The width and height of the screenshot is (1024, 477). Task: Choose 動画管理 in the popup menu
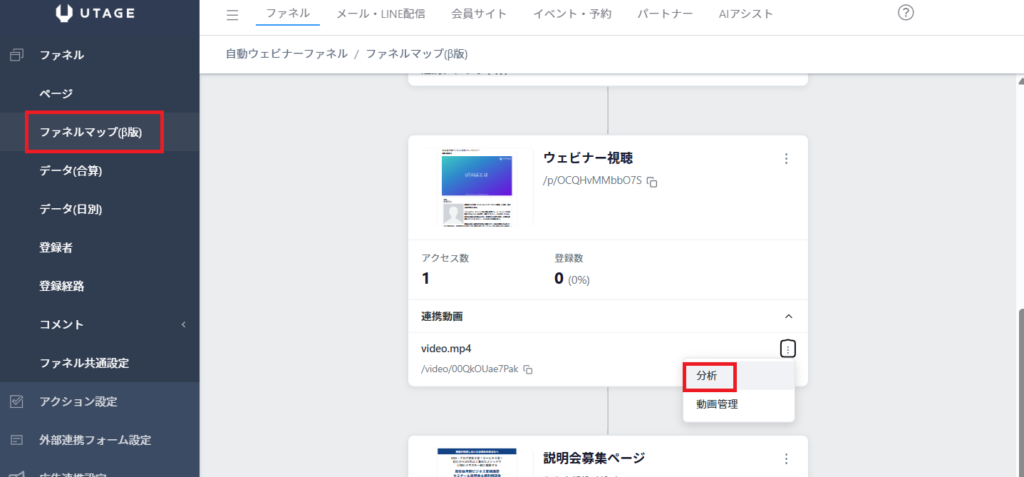(717, 404)
